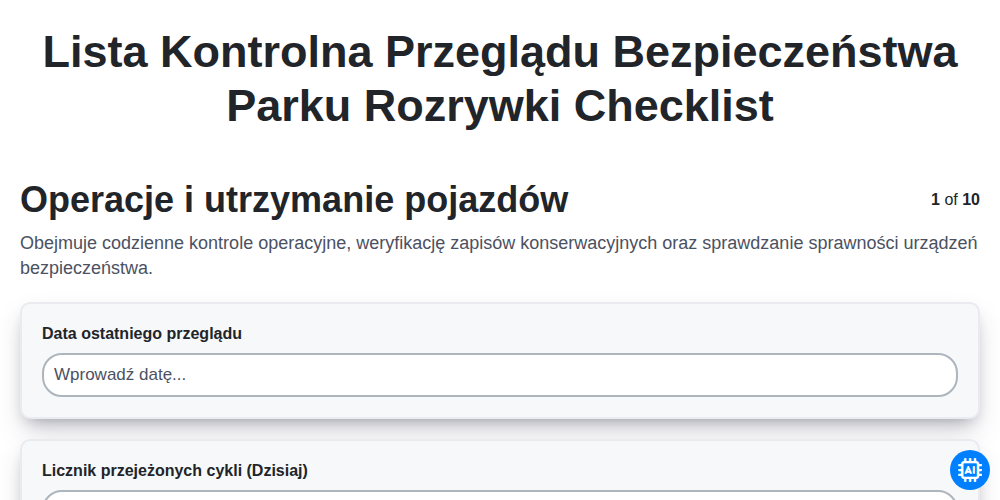This screenshot has width=1000, height=500.
Task: Click the word "Lista" starting the title
Action: pyautogui.click(x=96, y=52)
